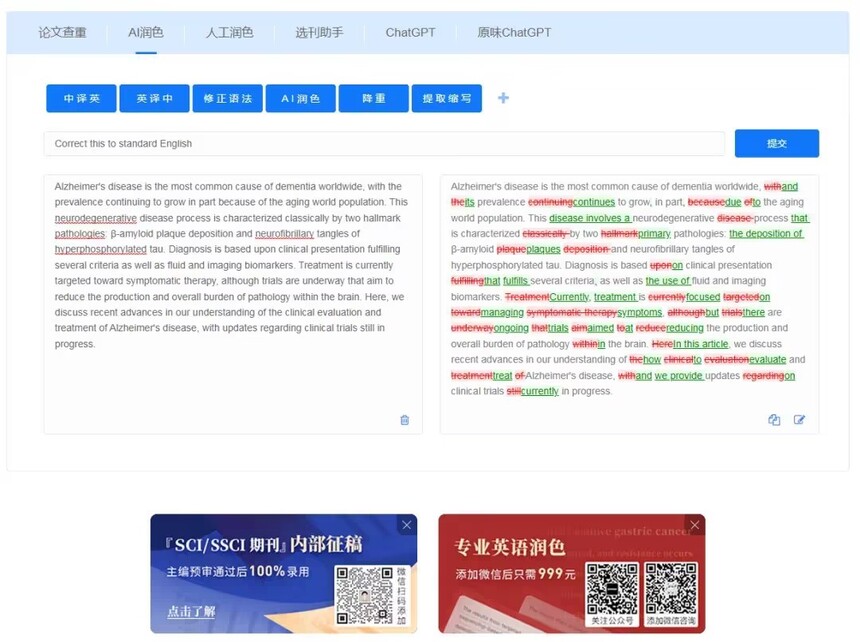This screenshot has width=860, height=642.
Task: Open the 人工润色 tab
Action: tap(229, 33)
